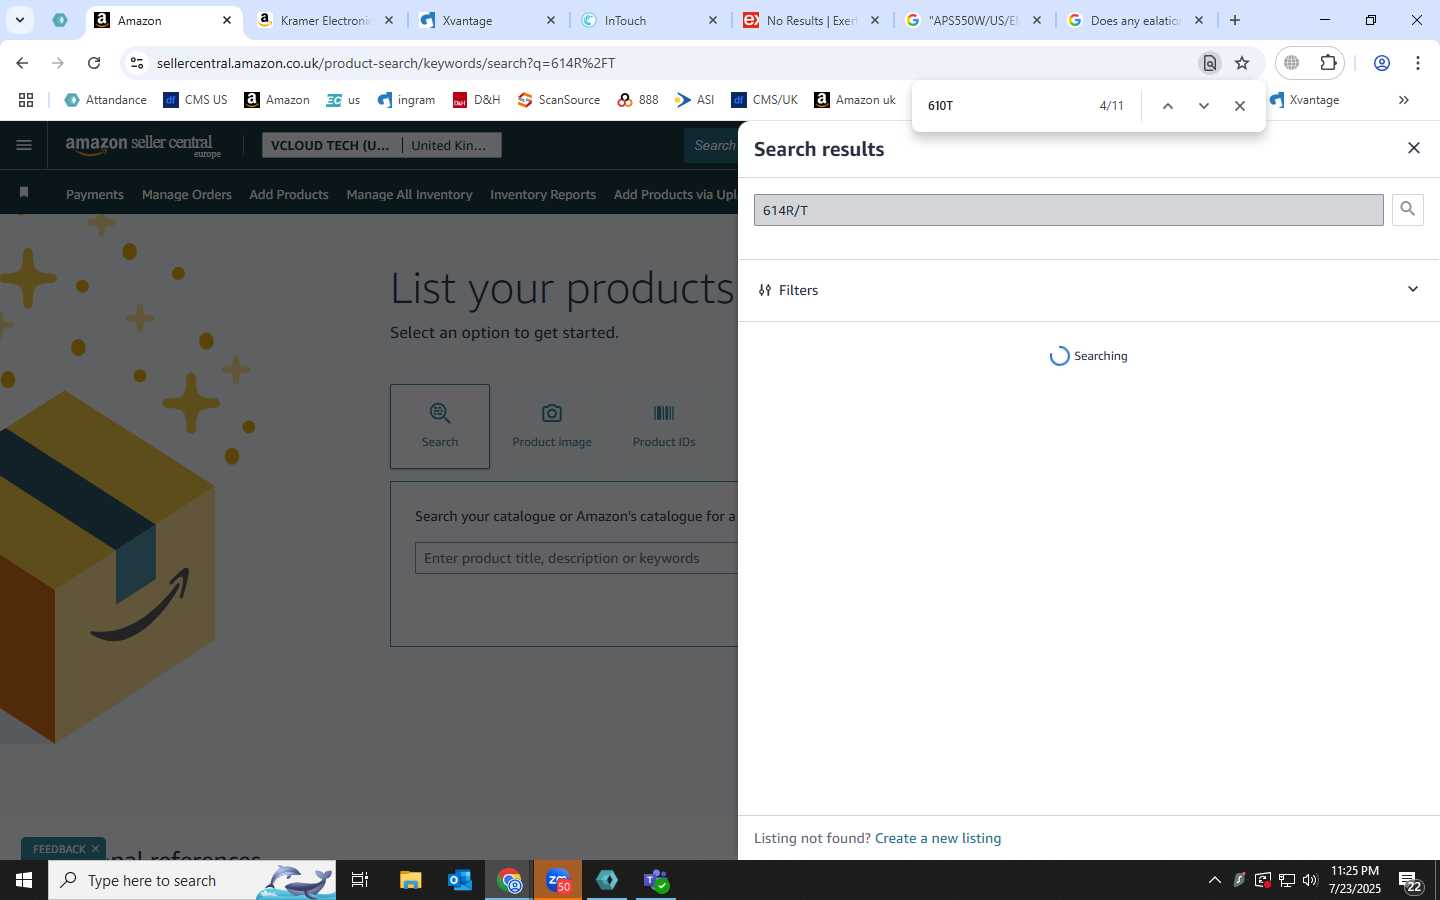Open the CMS US bookmark
The width and height of the screenshot is (1440, 900).
click(x=195, y=100)
